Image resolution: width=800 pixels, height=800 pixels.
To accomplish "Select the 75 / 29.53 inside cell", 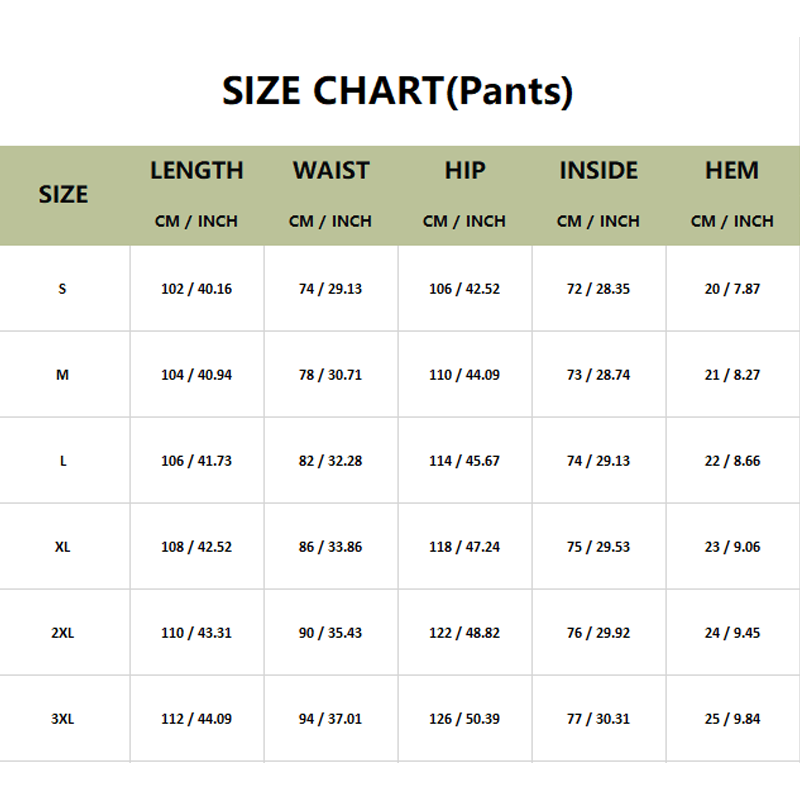I will [598, 547].
